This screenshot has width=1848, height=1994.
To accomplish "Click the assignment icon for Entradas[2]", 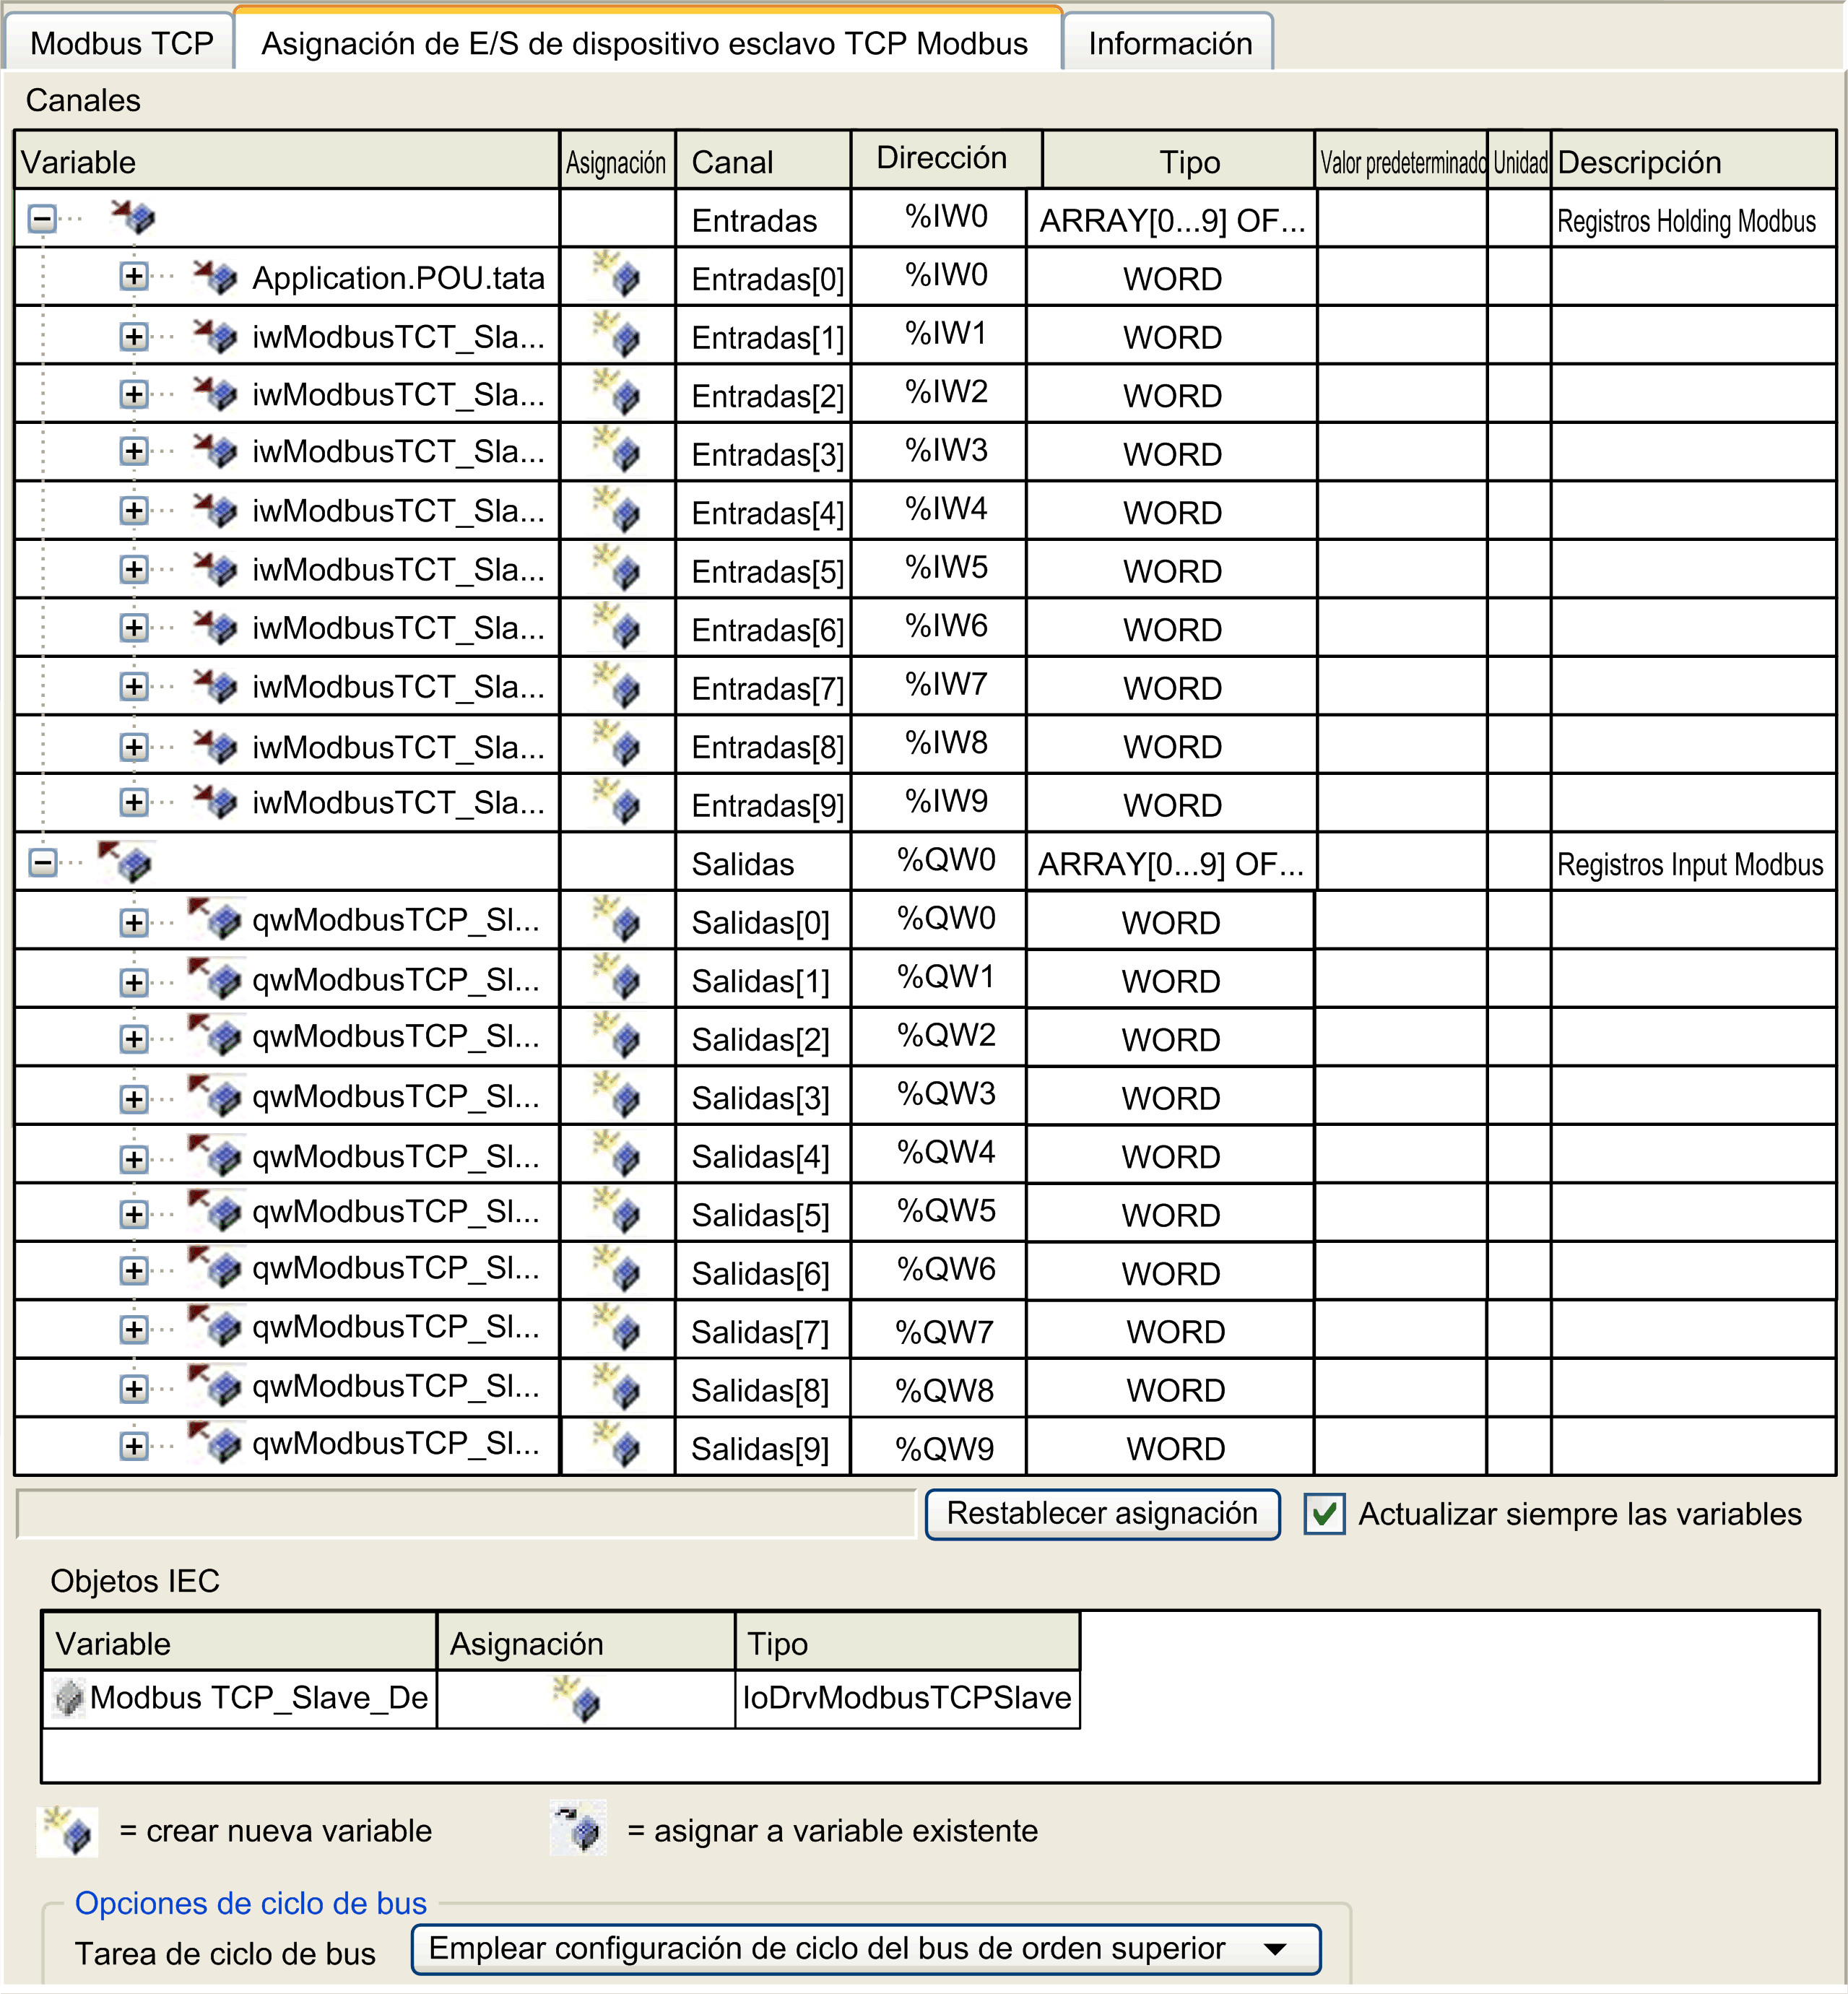I will 616,392.
